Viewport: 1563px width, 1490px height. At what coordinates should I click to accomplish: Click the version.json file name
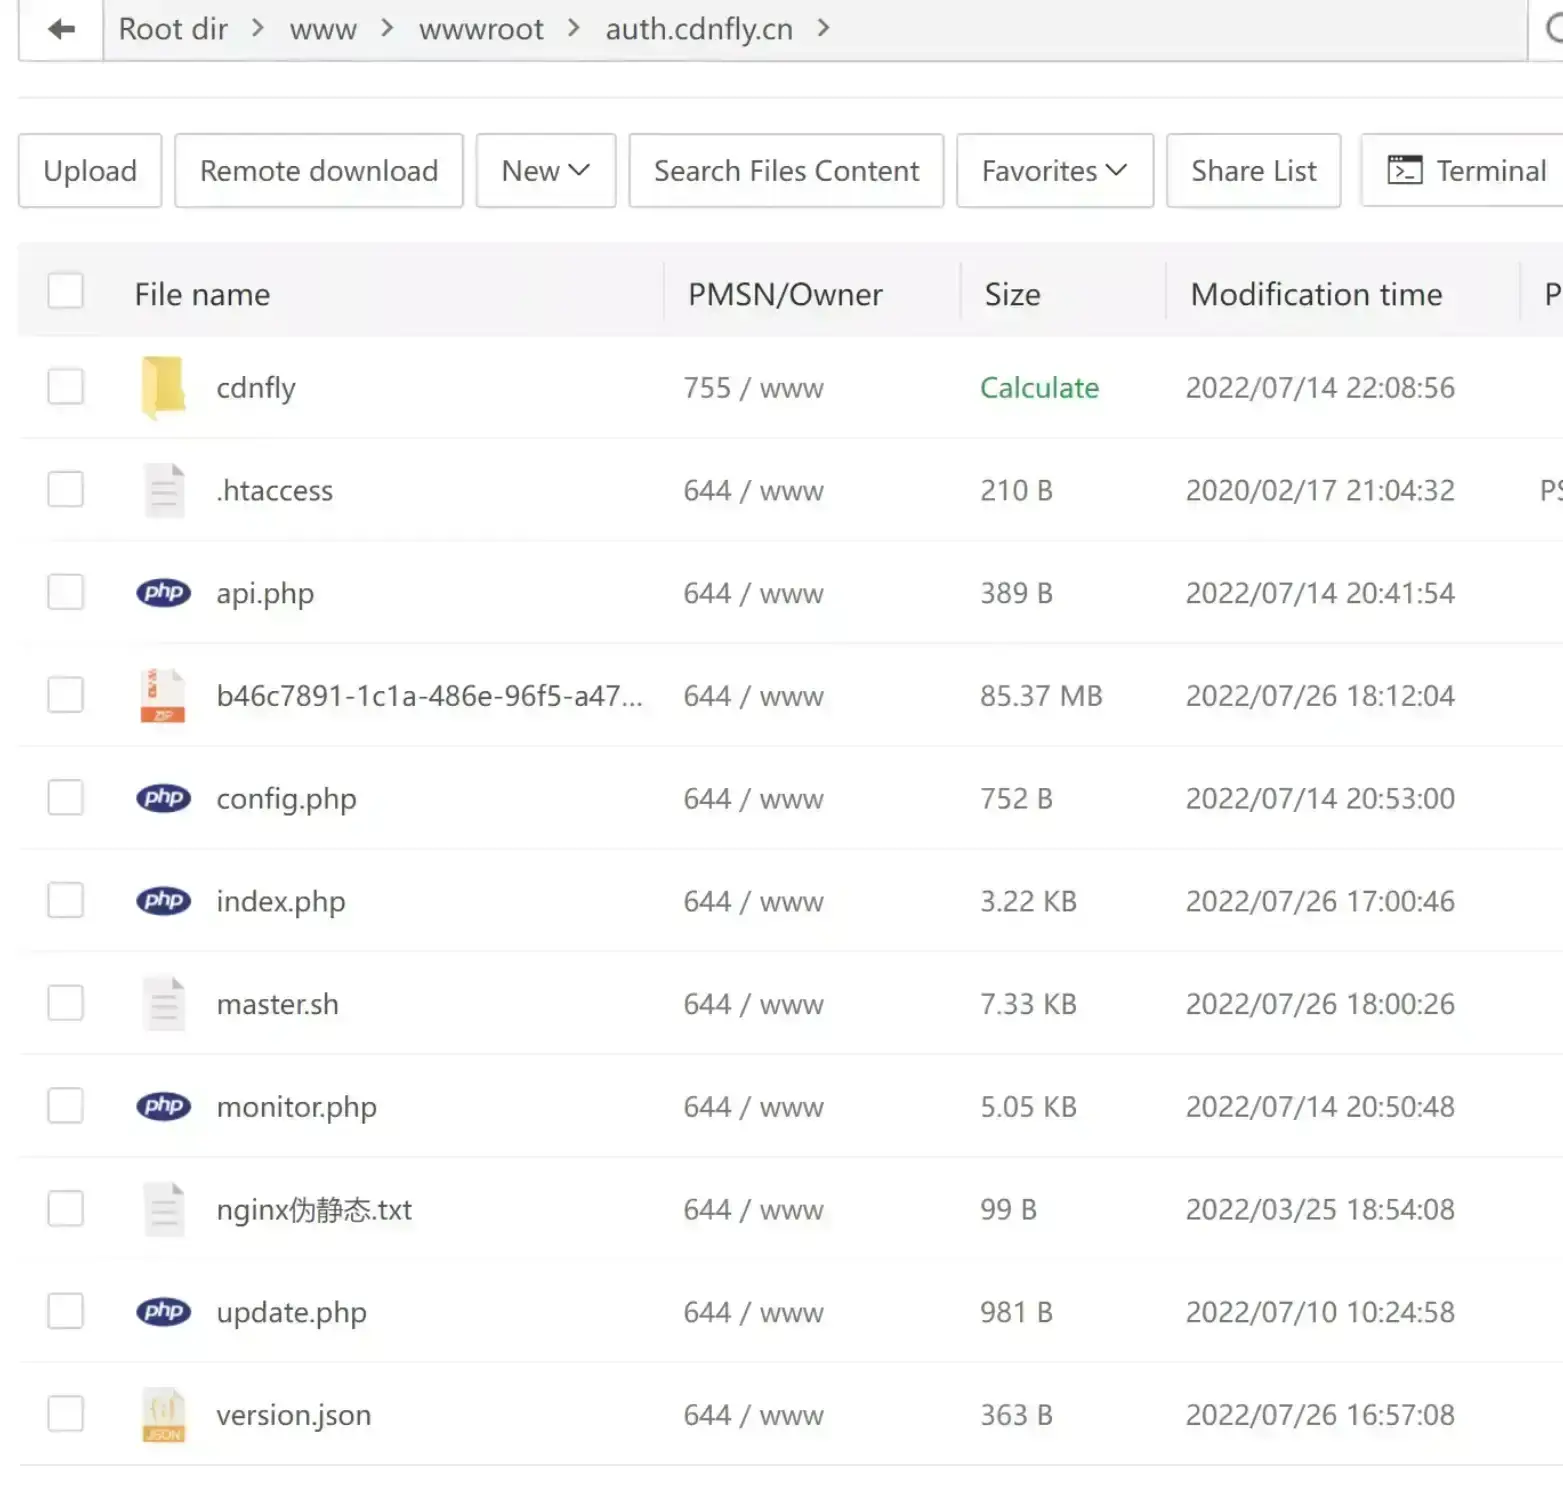[293, 1416]
